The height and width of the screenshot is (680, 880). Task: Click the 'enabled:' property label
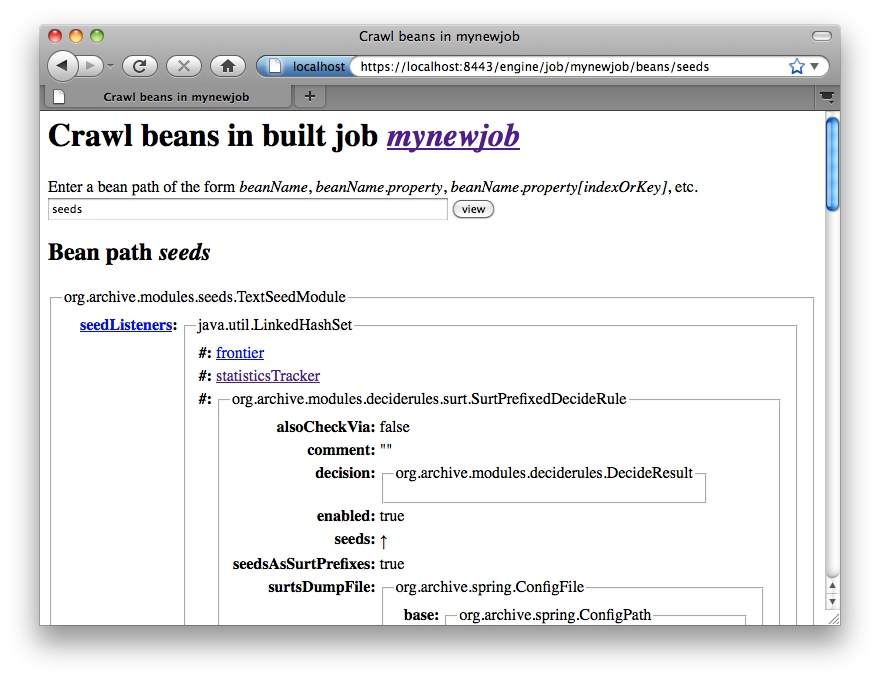pos(346,516)
